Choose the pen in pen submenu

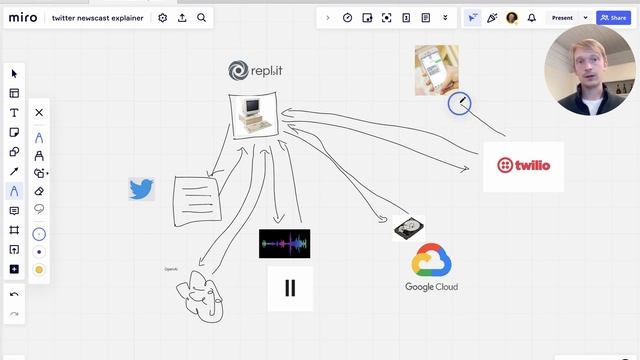tap(39, 138)
